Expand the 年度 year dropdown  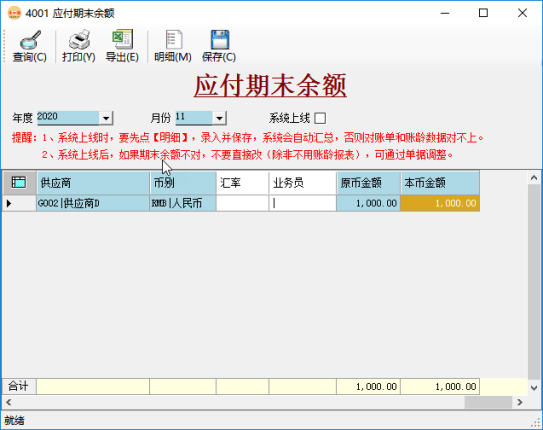(x=106, y=118)
